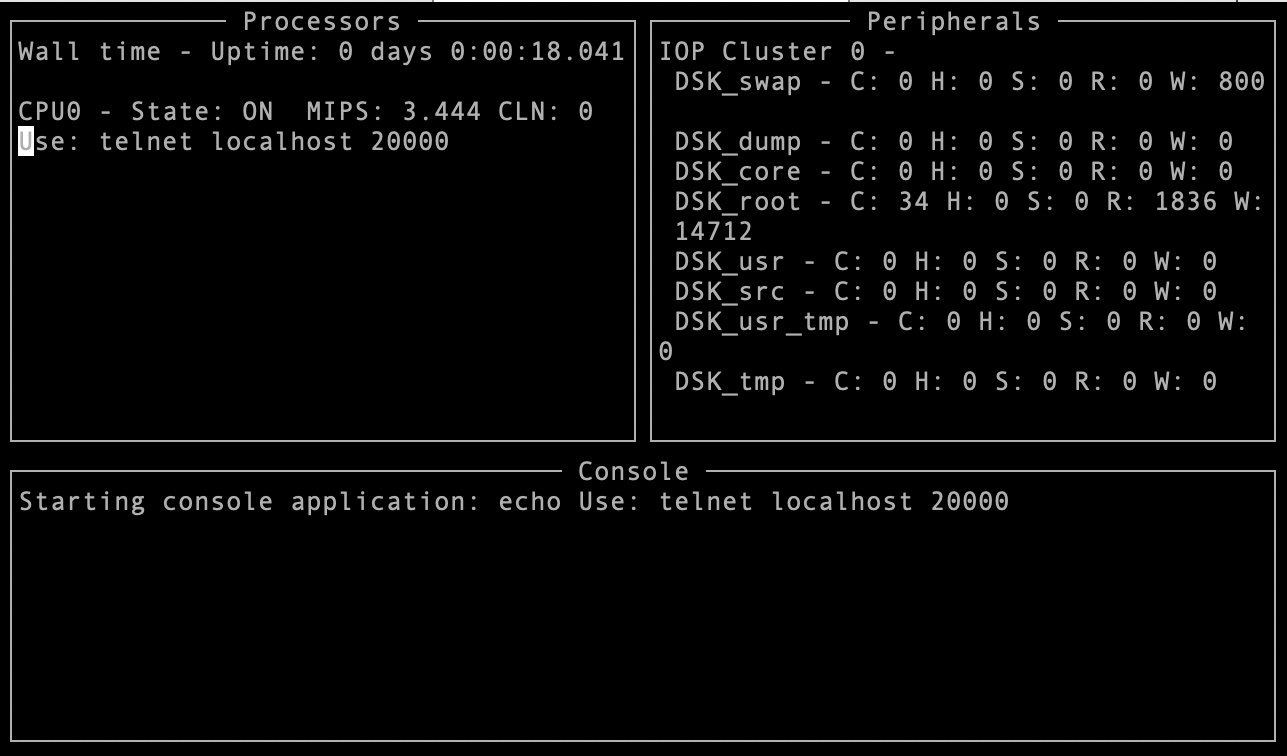Image resolution: width=1287 pixels, height=756 pixels.
Task: Click the Processors panel title
Action: pyautogui.click(x=322, y=21)
